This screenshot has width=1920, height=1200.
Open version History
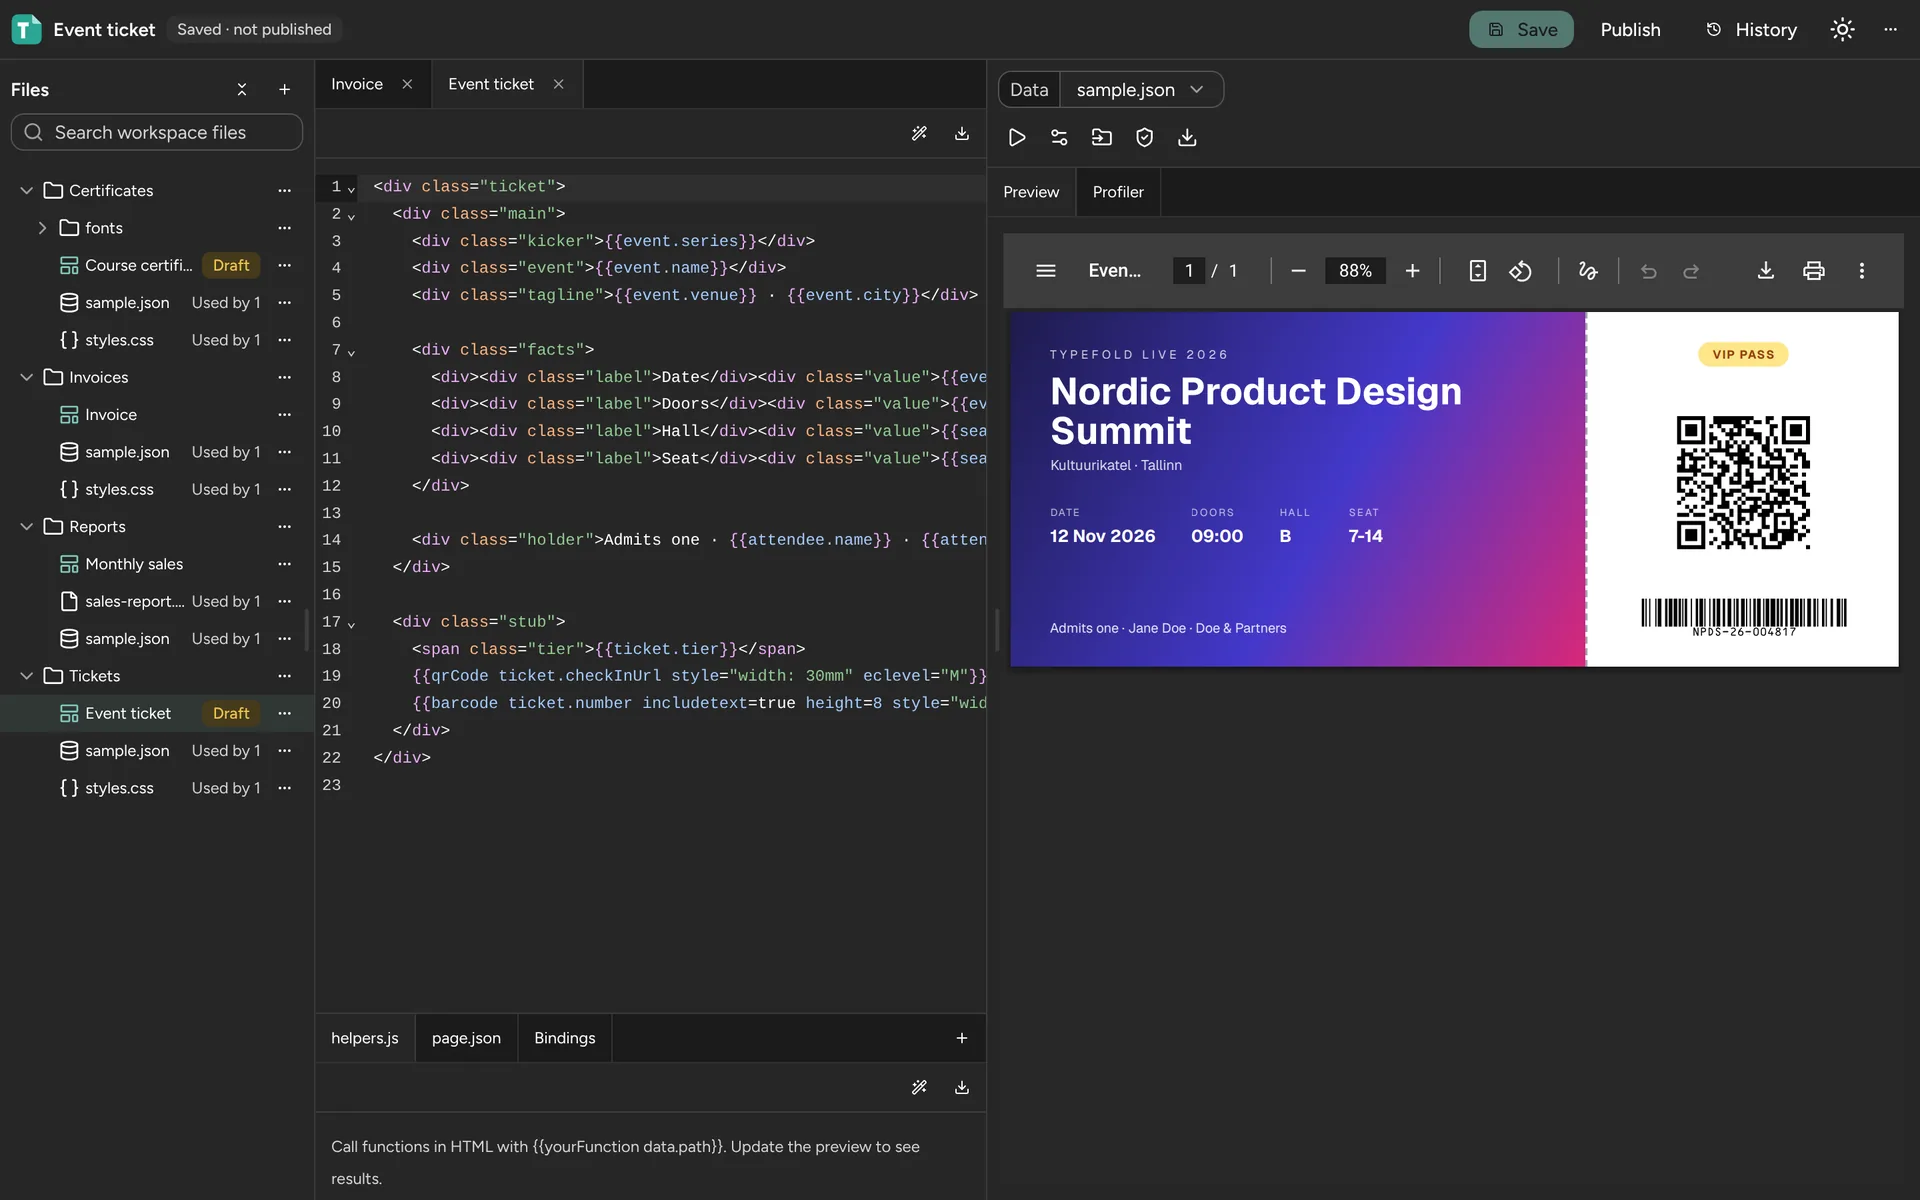tap(1751, 30)
